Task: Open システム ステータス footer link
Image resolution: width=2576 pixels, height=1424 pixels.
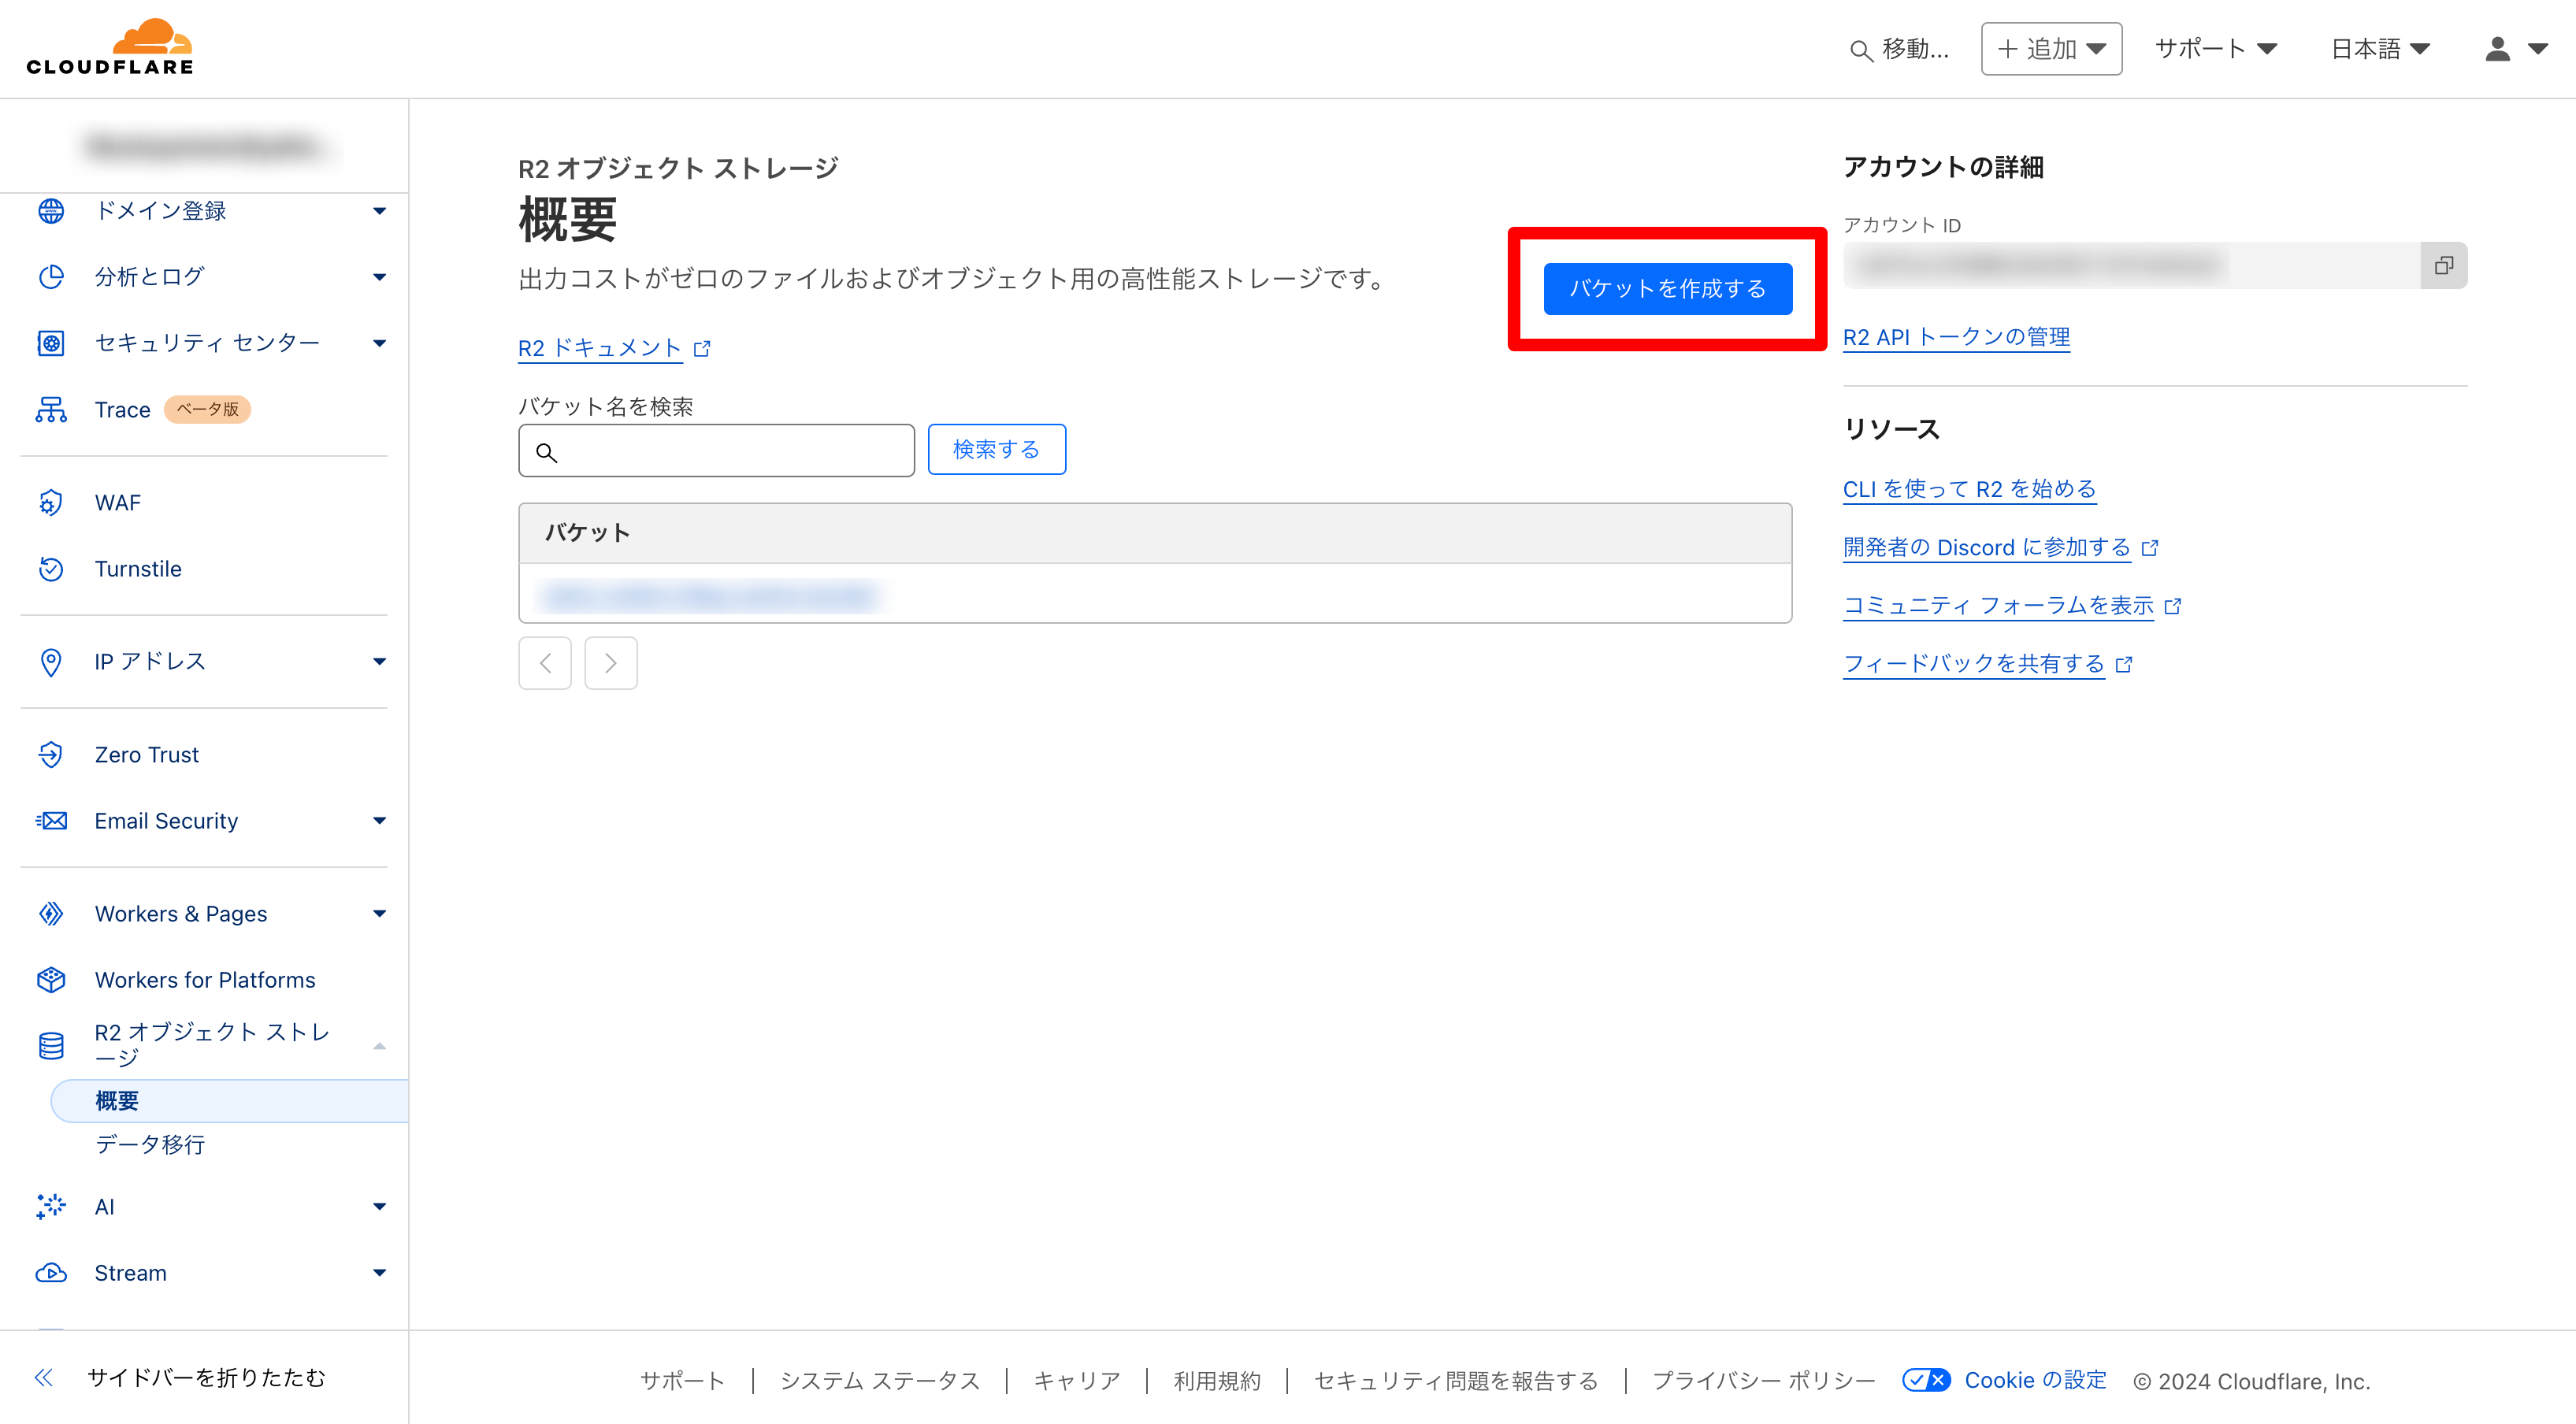Action: click(x=880, y=1381)
